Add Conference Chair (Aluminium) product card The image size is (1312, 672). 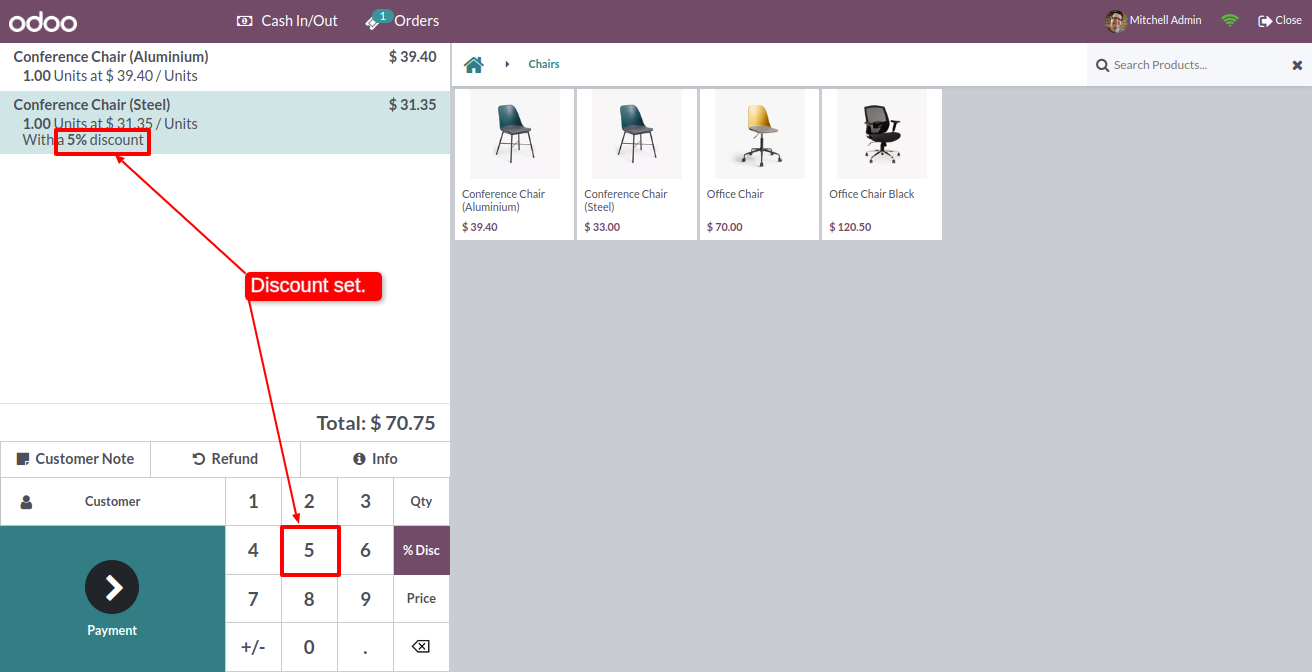(514, 164)
